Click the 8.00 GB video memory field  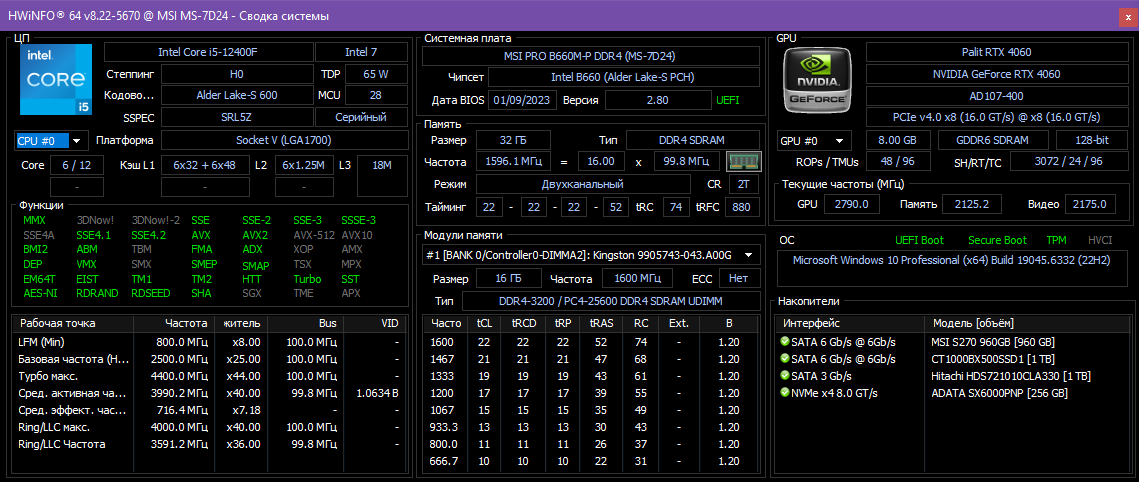(x=899, y=141)
